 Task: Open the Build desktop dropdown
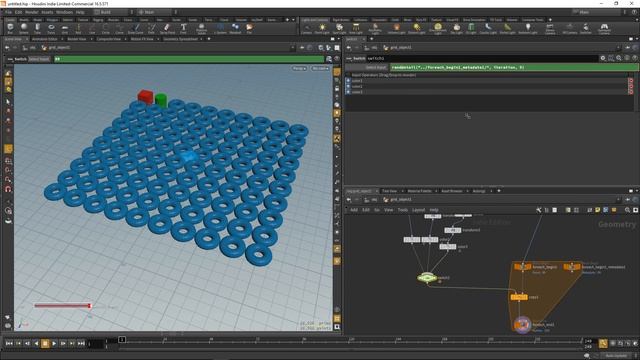[113, 12]
